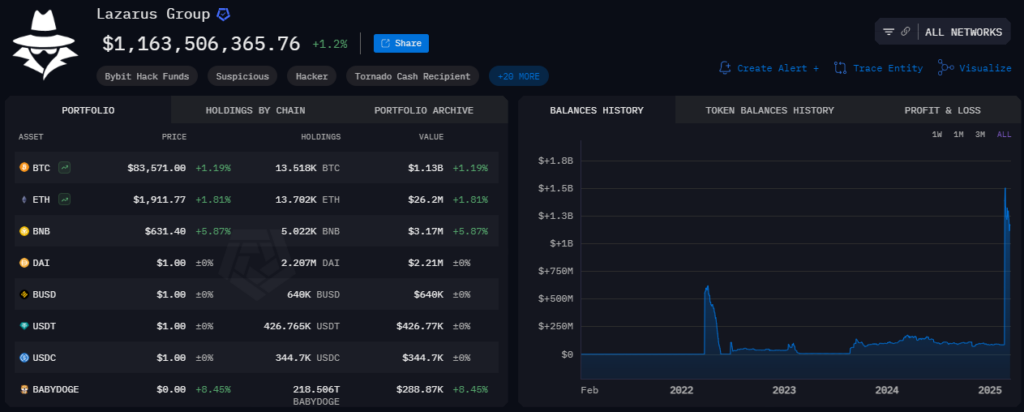Set chart range to 1W
This screenshot has width=1024, height=412.
pyautogui.click(x=937, y=135)
